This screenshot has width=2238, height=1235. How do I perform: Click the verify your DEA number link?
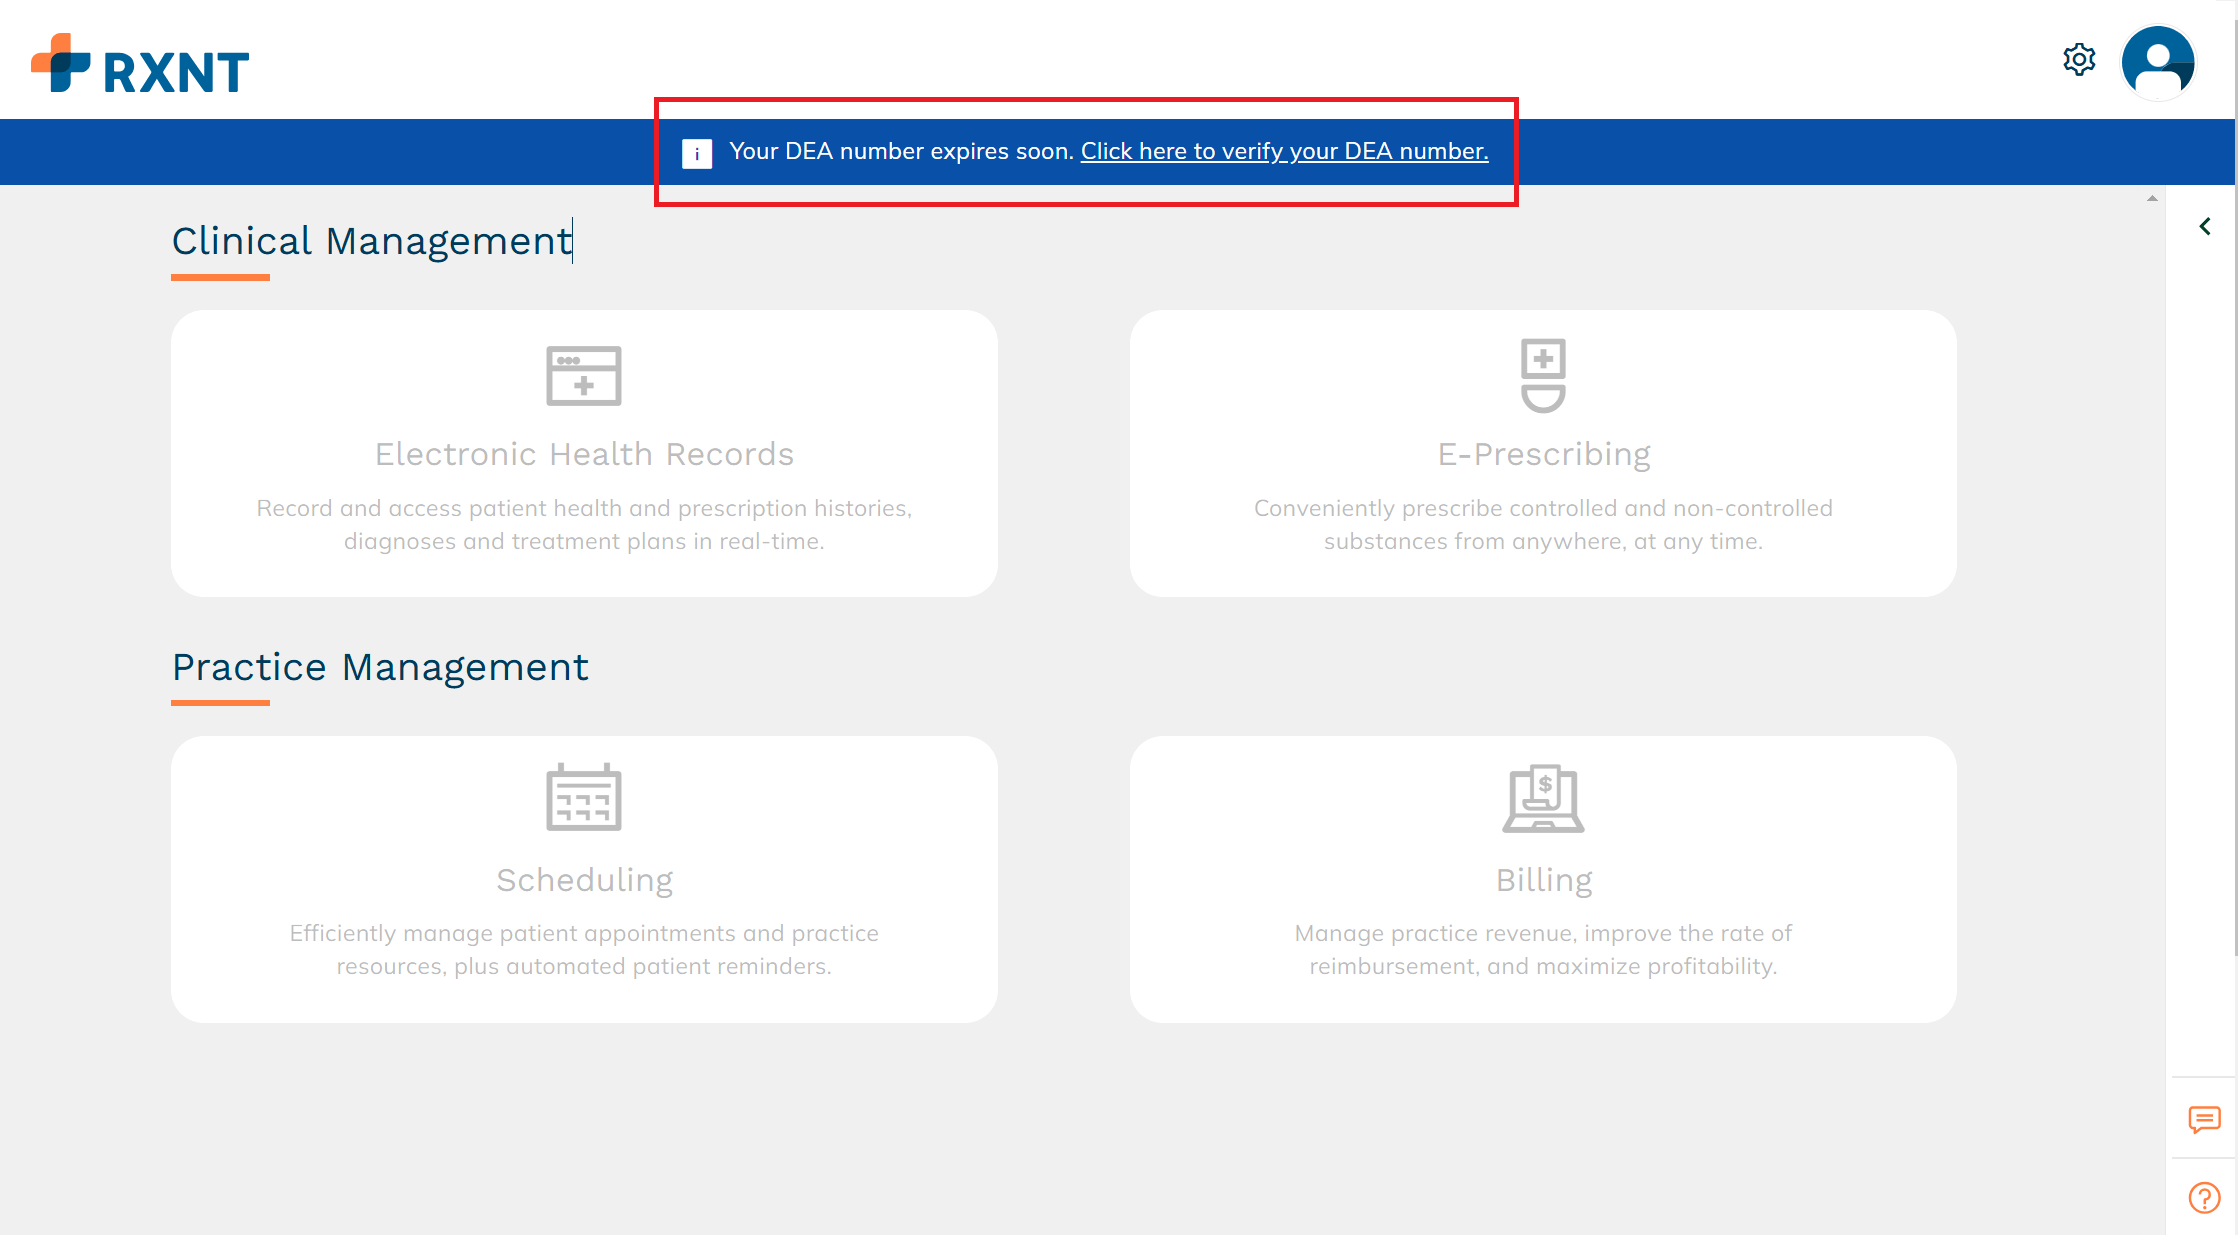(x=1284, y=151)
